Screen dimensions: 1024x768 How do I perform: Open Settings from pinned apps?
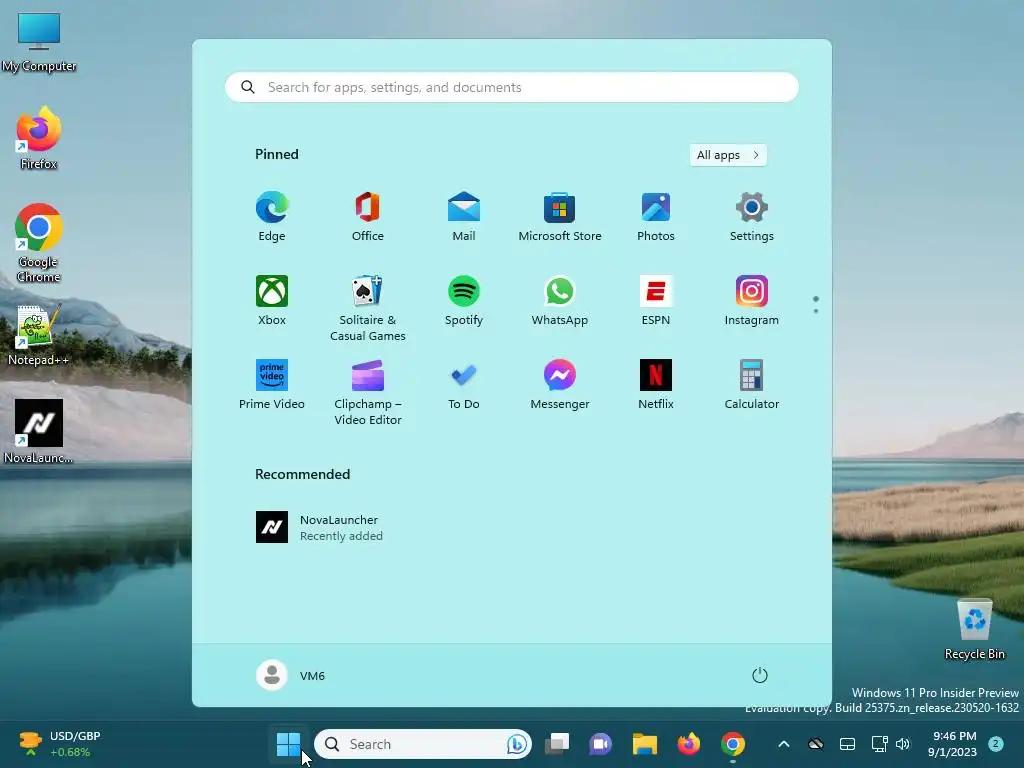[752, 217]
